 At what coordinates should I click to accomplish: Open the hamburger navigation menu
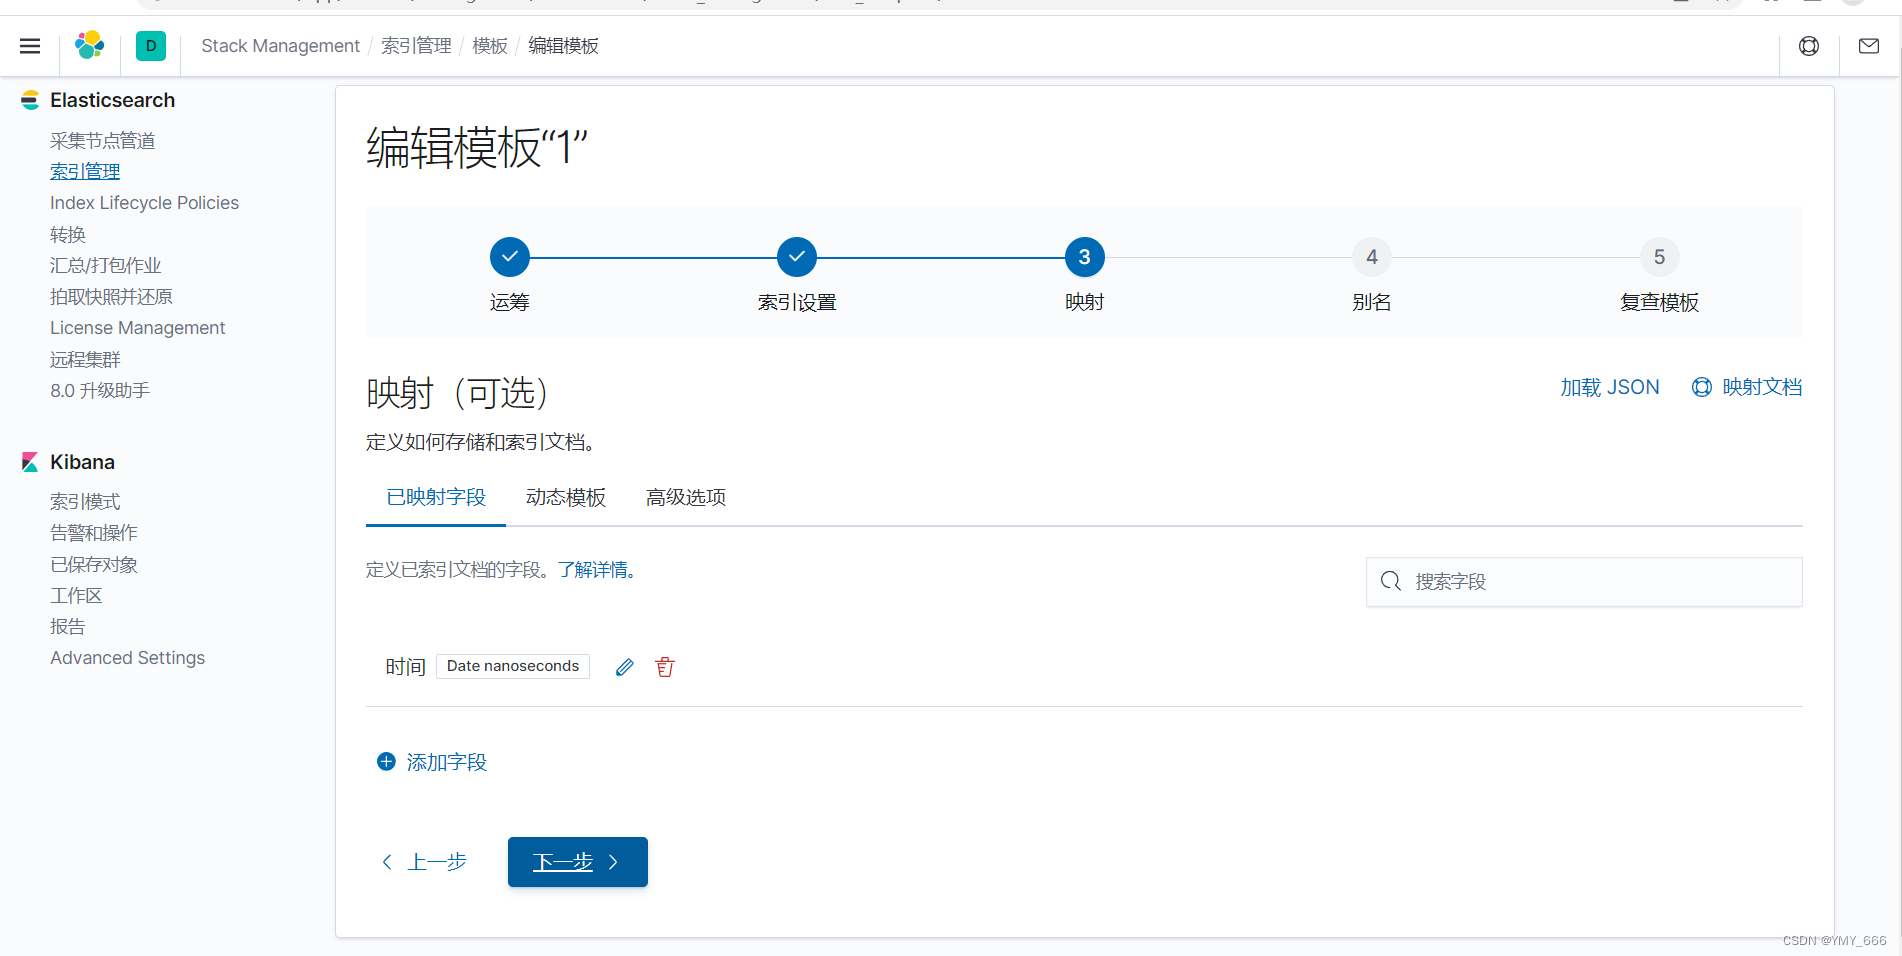pos(30,46)
